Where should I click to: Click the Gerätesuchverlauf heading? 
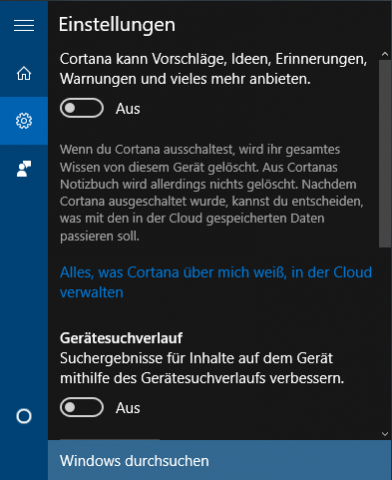point(121,338)
